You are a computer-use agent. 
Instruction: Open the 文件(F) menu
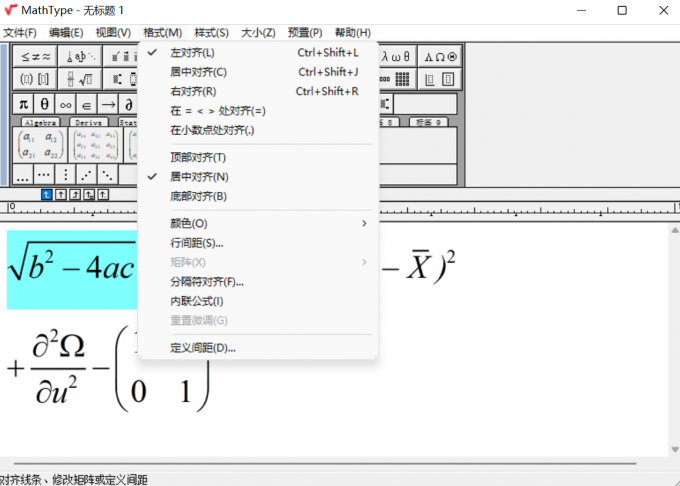point(20,33)
